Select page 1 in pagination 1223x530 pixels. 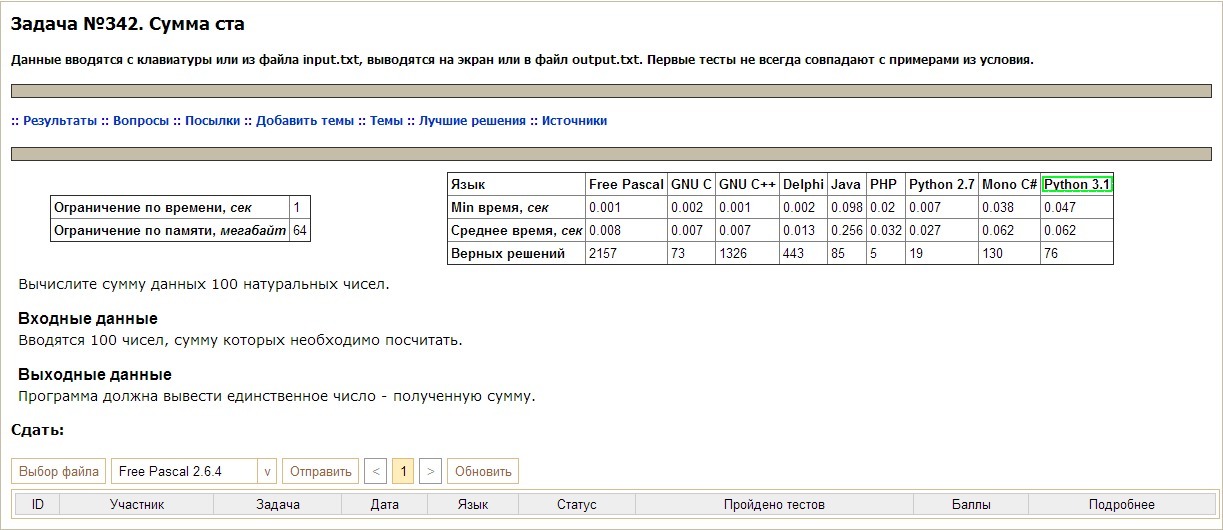tap(403, 471)
